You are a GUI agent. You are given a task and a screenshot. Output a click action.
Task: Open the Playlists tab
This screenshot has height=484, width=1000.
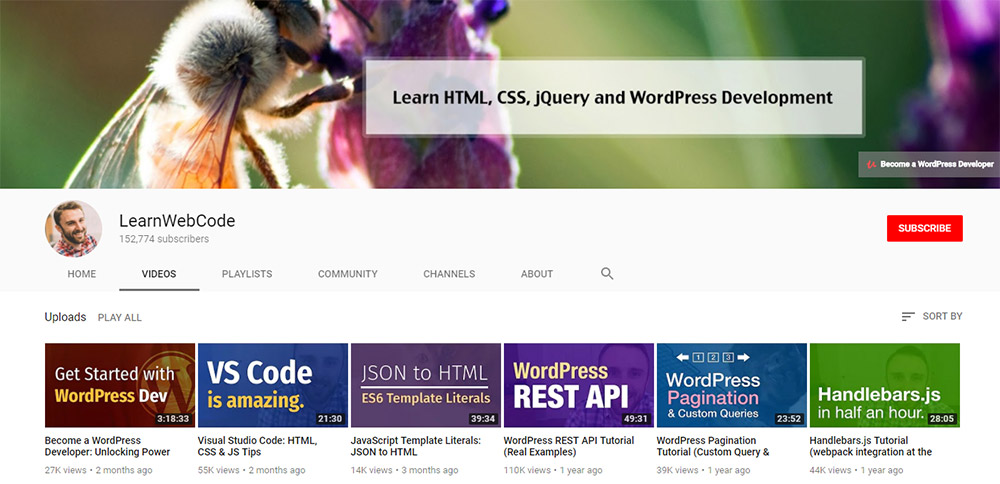[247, 274]
